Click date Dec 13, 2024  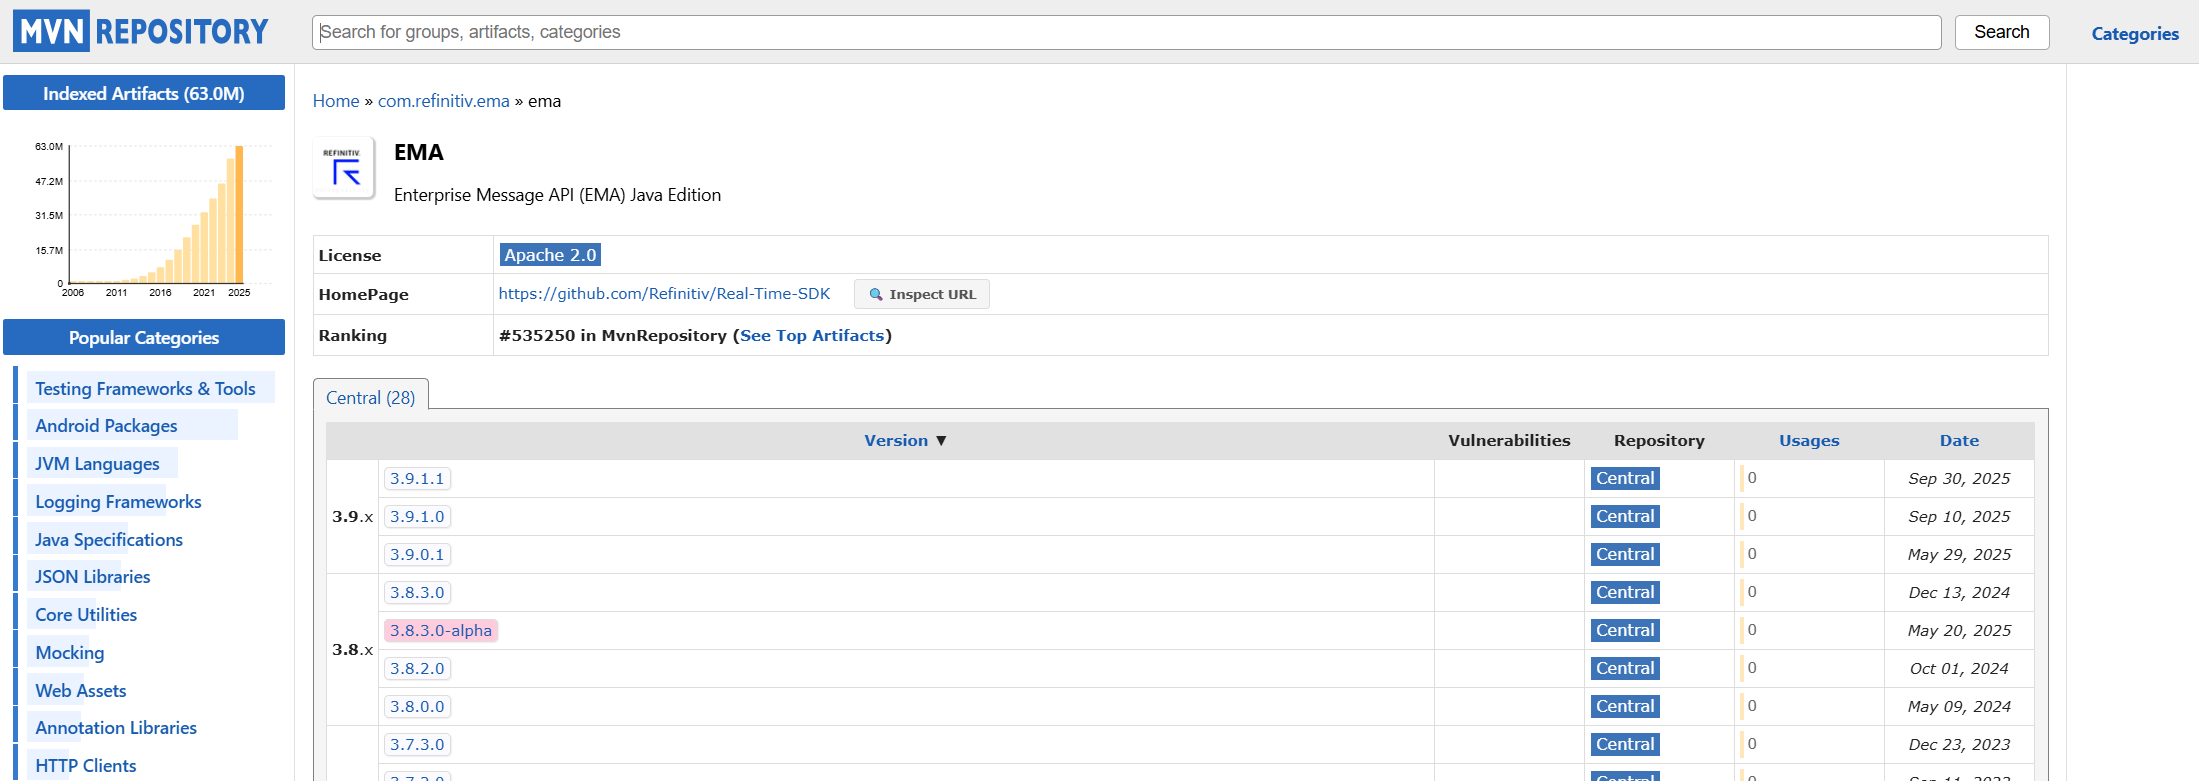(x=1959, y=593)
